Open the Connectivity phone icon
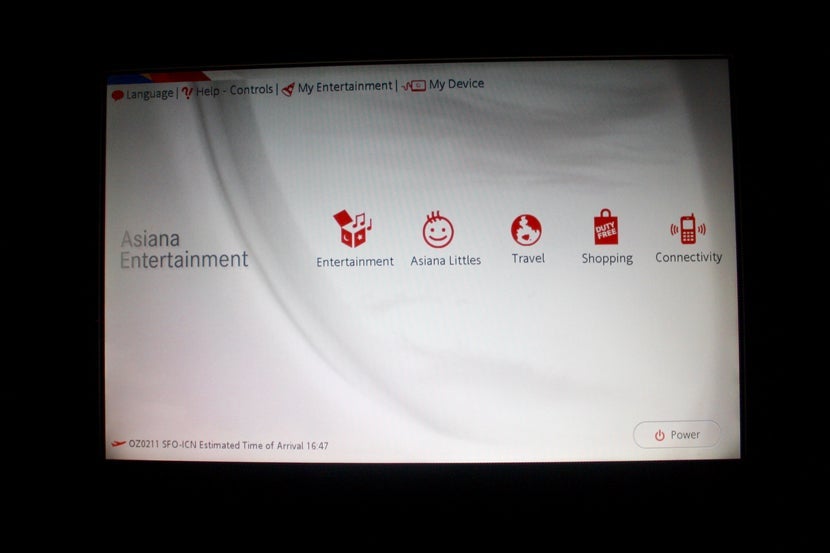Screen dimensions: 830x553 click(x=688, y=229)
